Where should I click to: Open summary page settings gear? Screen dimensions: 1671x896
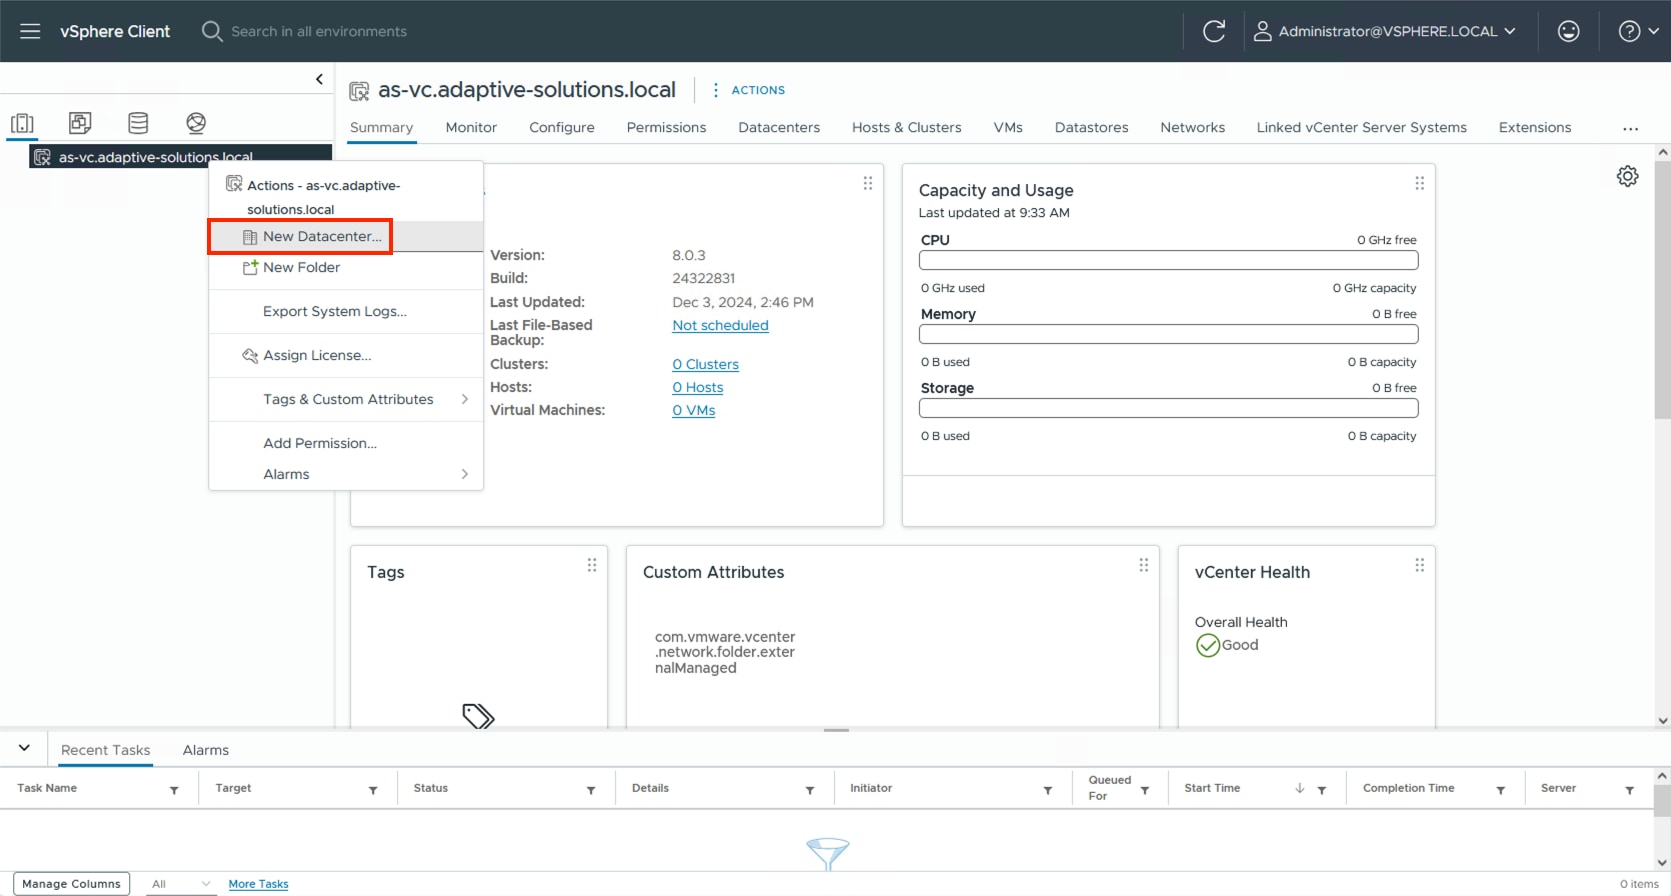click(1628, 176)
